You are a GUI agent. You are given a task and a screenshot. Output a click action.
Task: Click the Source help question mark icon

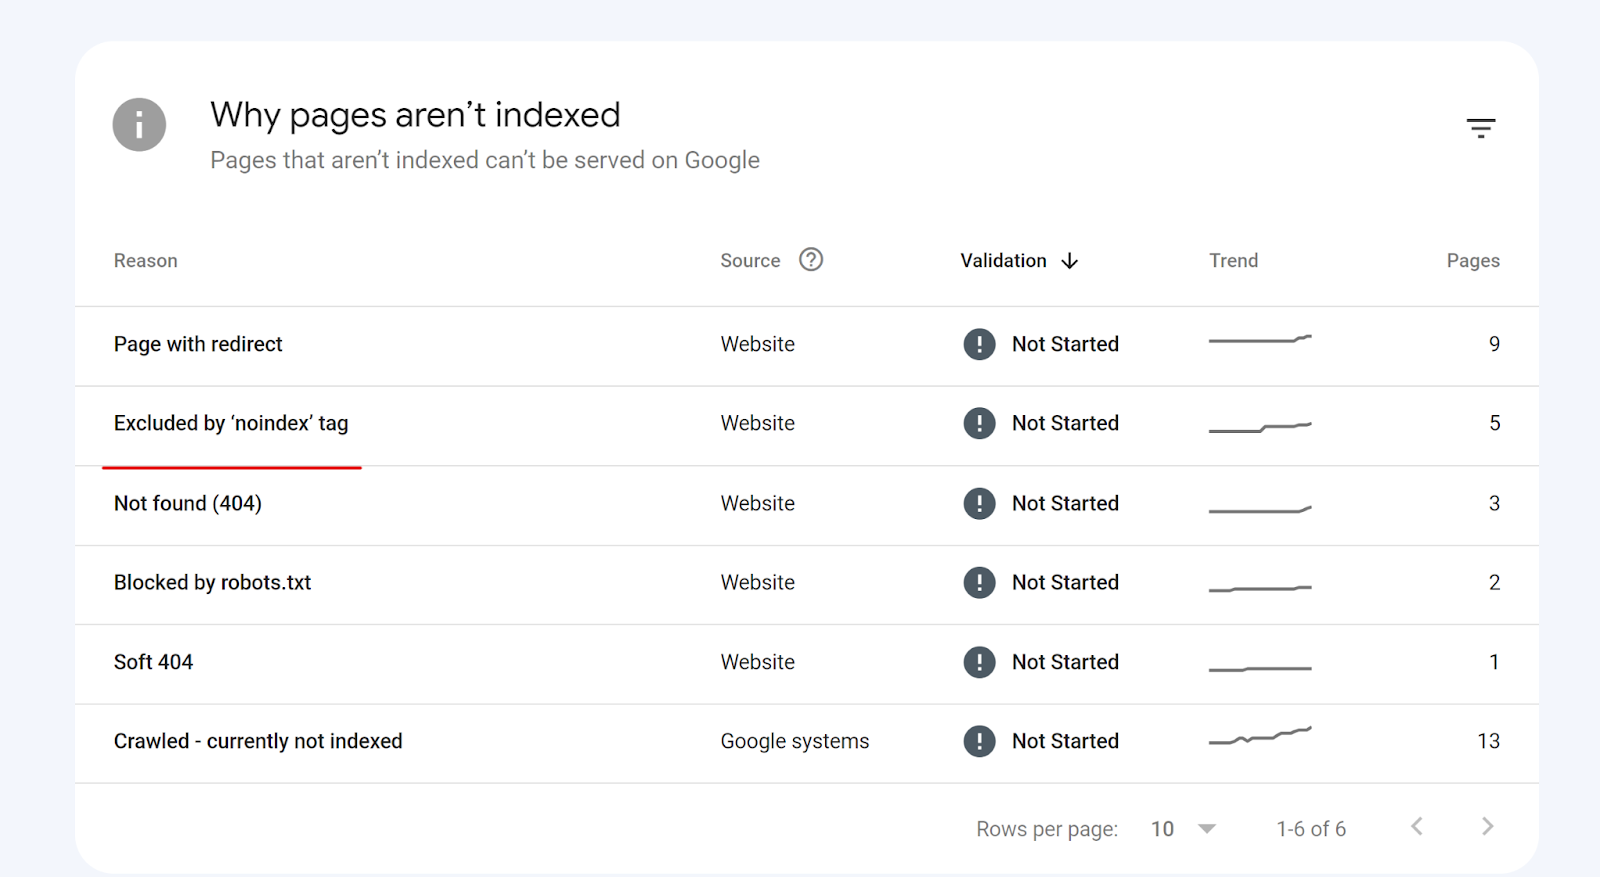pos(811,260)
